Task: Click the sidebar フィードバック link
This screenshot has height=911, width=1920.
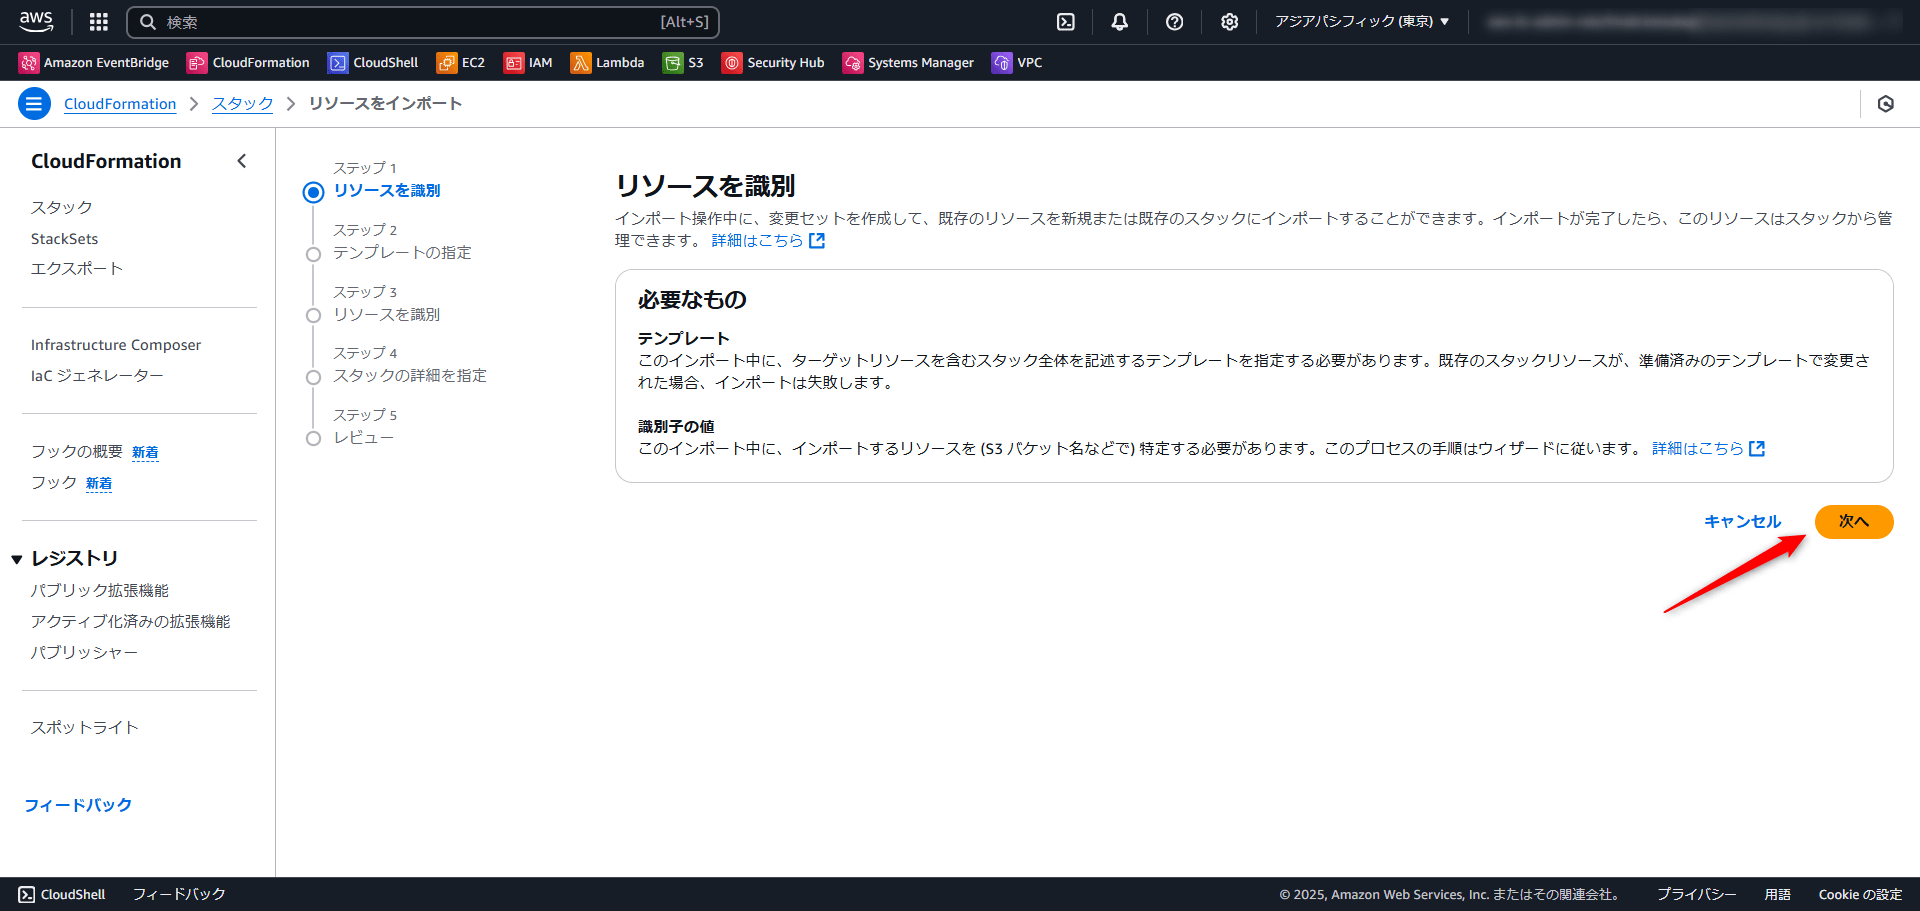Action: point(78,805)
